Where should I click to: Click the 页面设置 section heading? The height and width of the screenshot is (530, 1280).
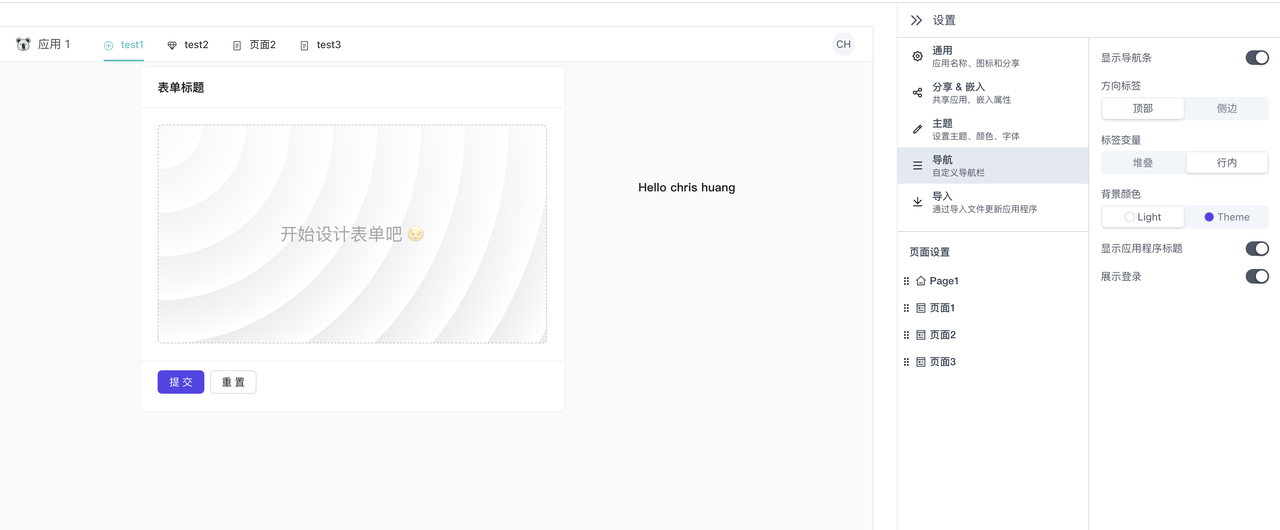click(x=930, y=252)
